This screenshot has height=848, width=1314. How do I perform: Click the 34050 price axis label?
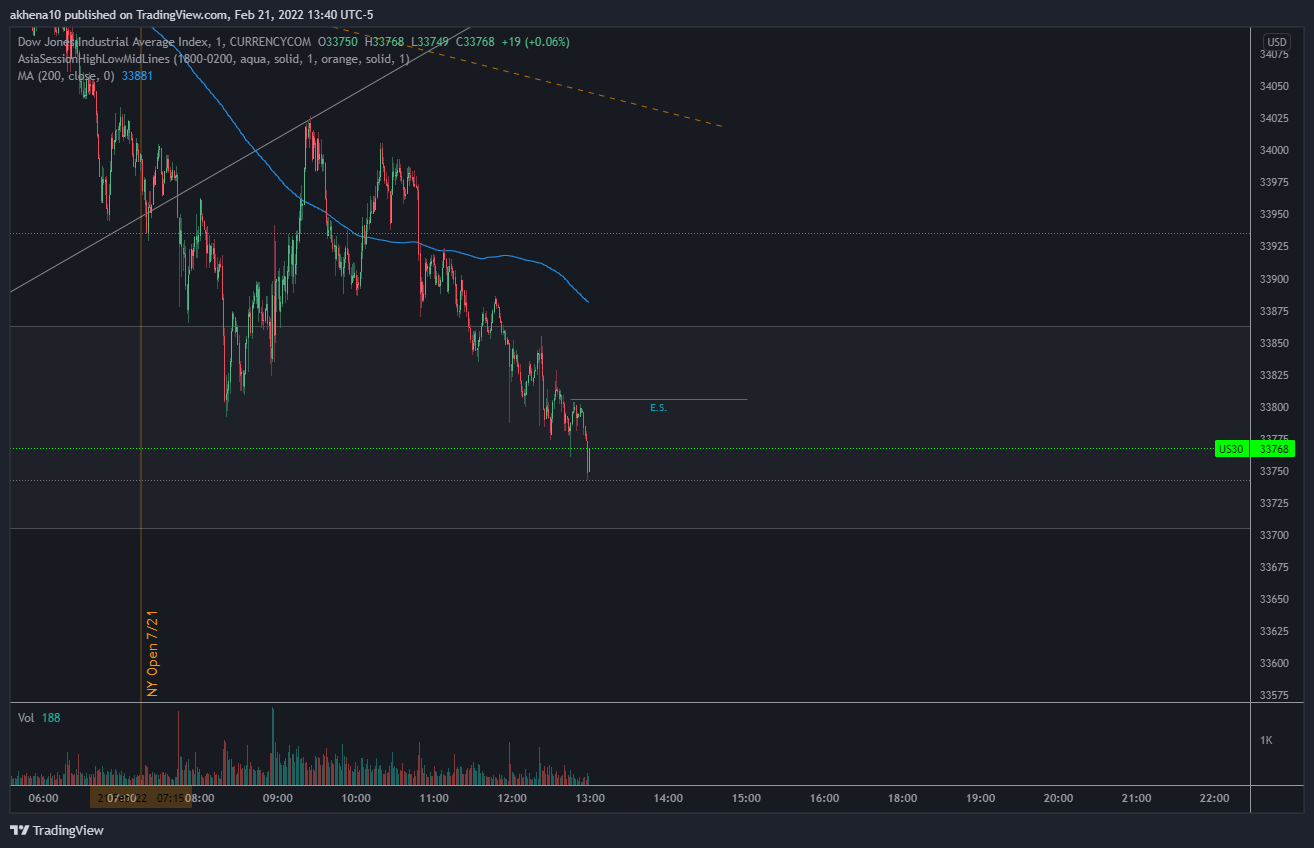[1273, 86]
